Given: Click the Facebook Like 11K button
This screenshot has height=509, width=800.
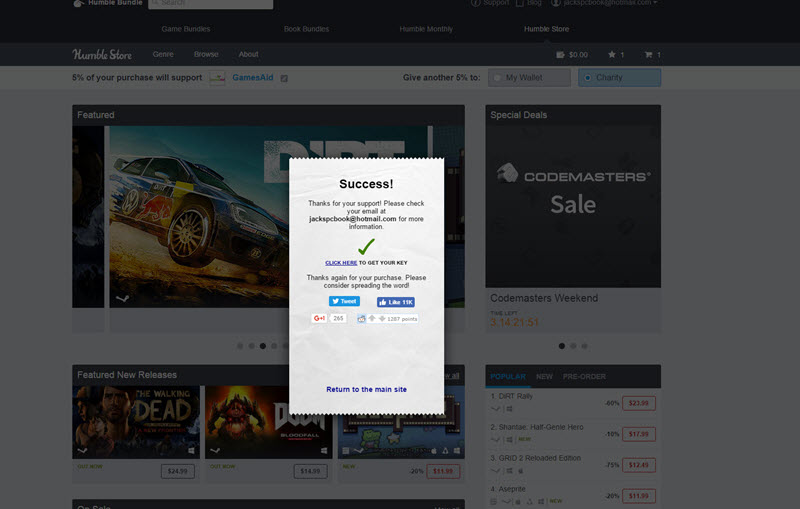Looking at the screenshot, I should click(x=396, y=302).
